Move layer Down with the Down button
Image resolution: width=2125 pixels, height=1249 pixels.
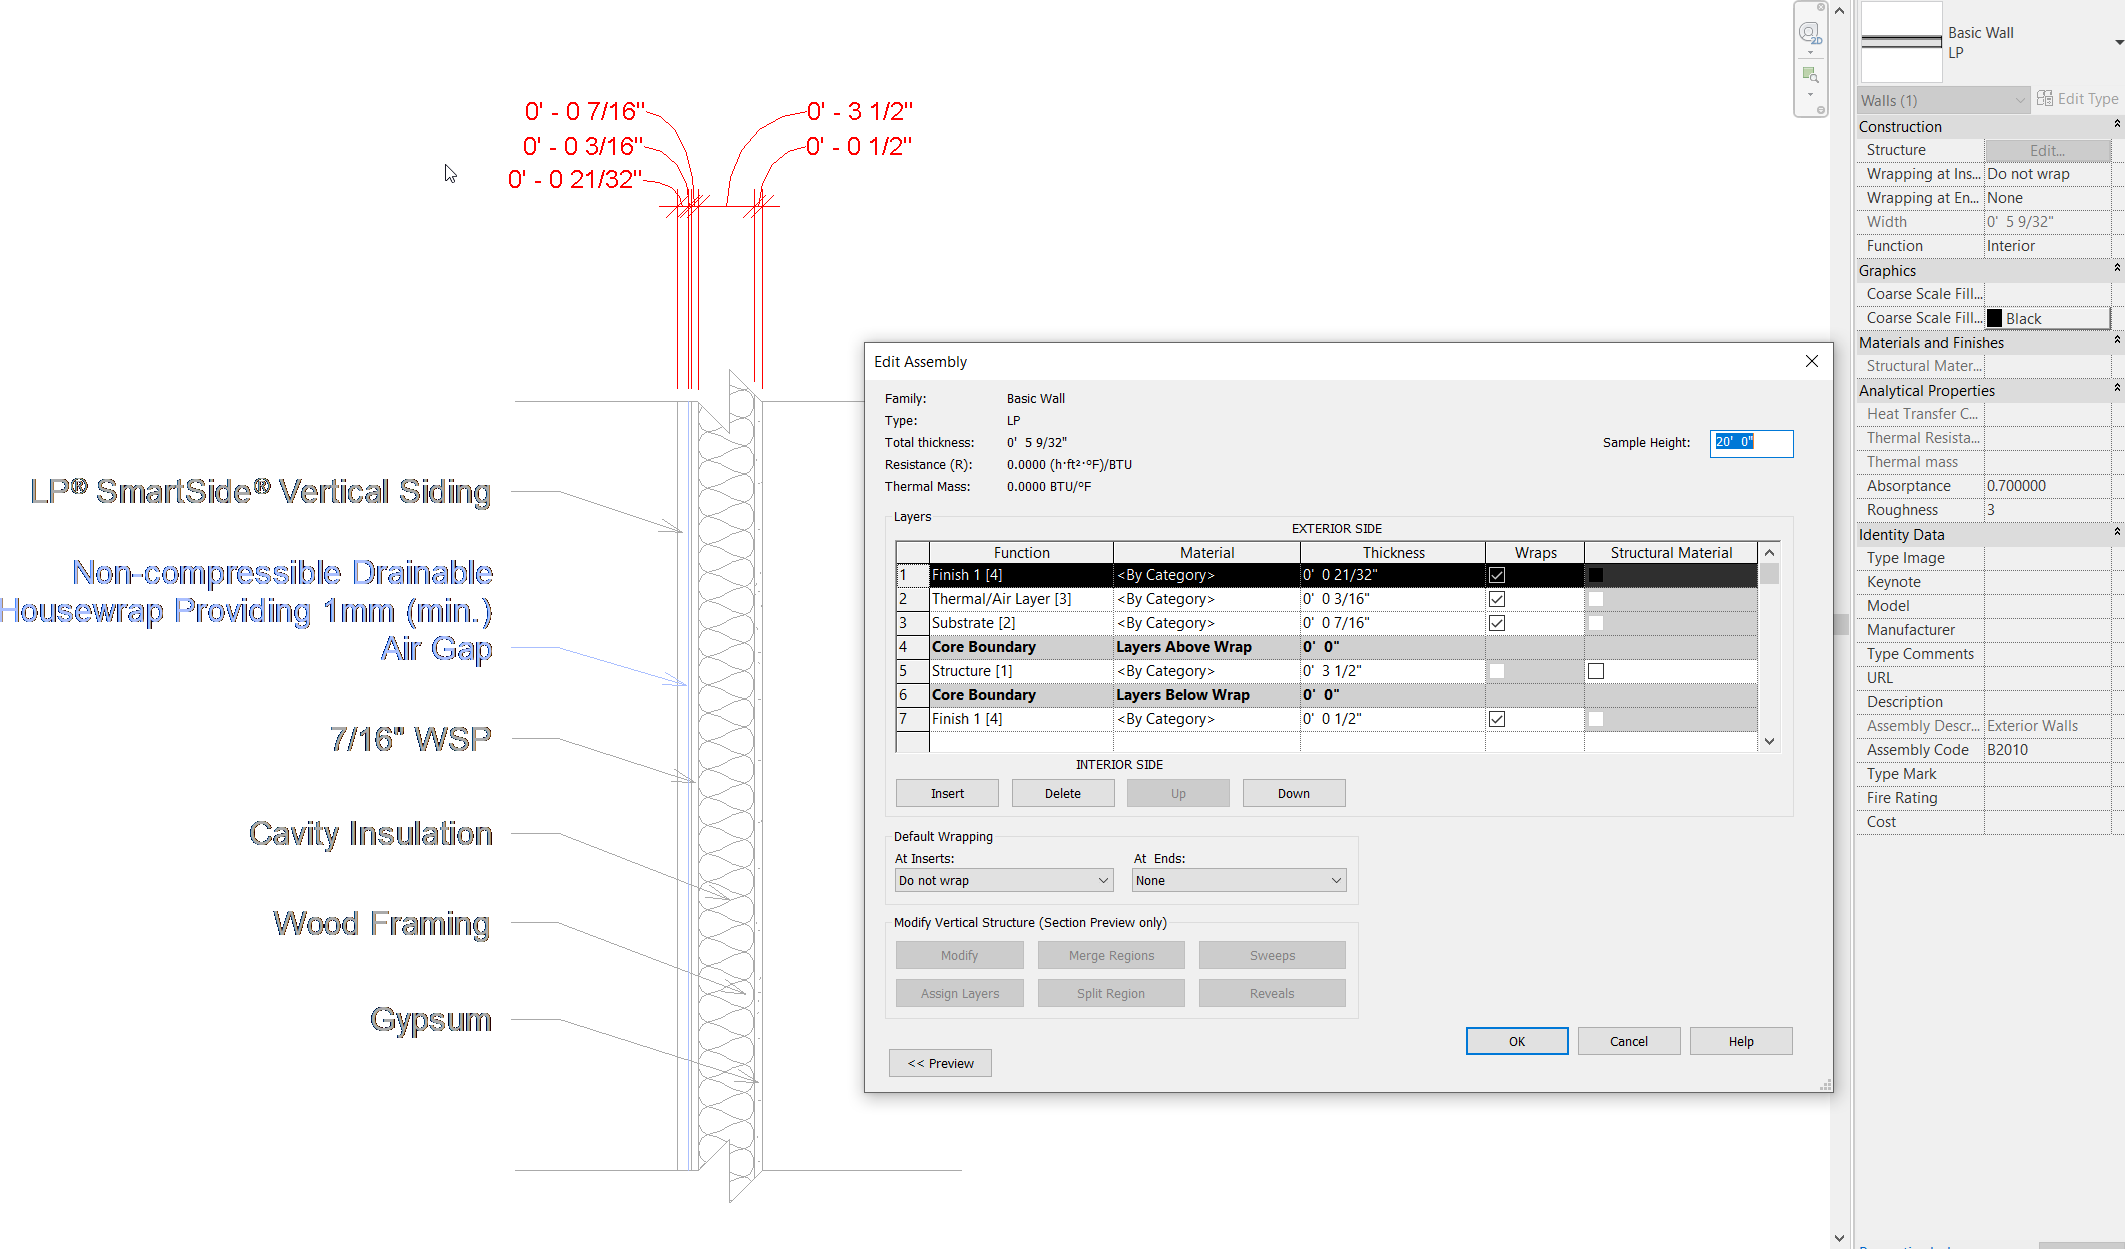[x=1293, y=793]
